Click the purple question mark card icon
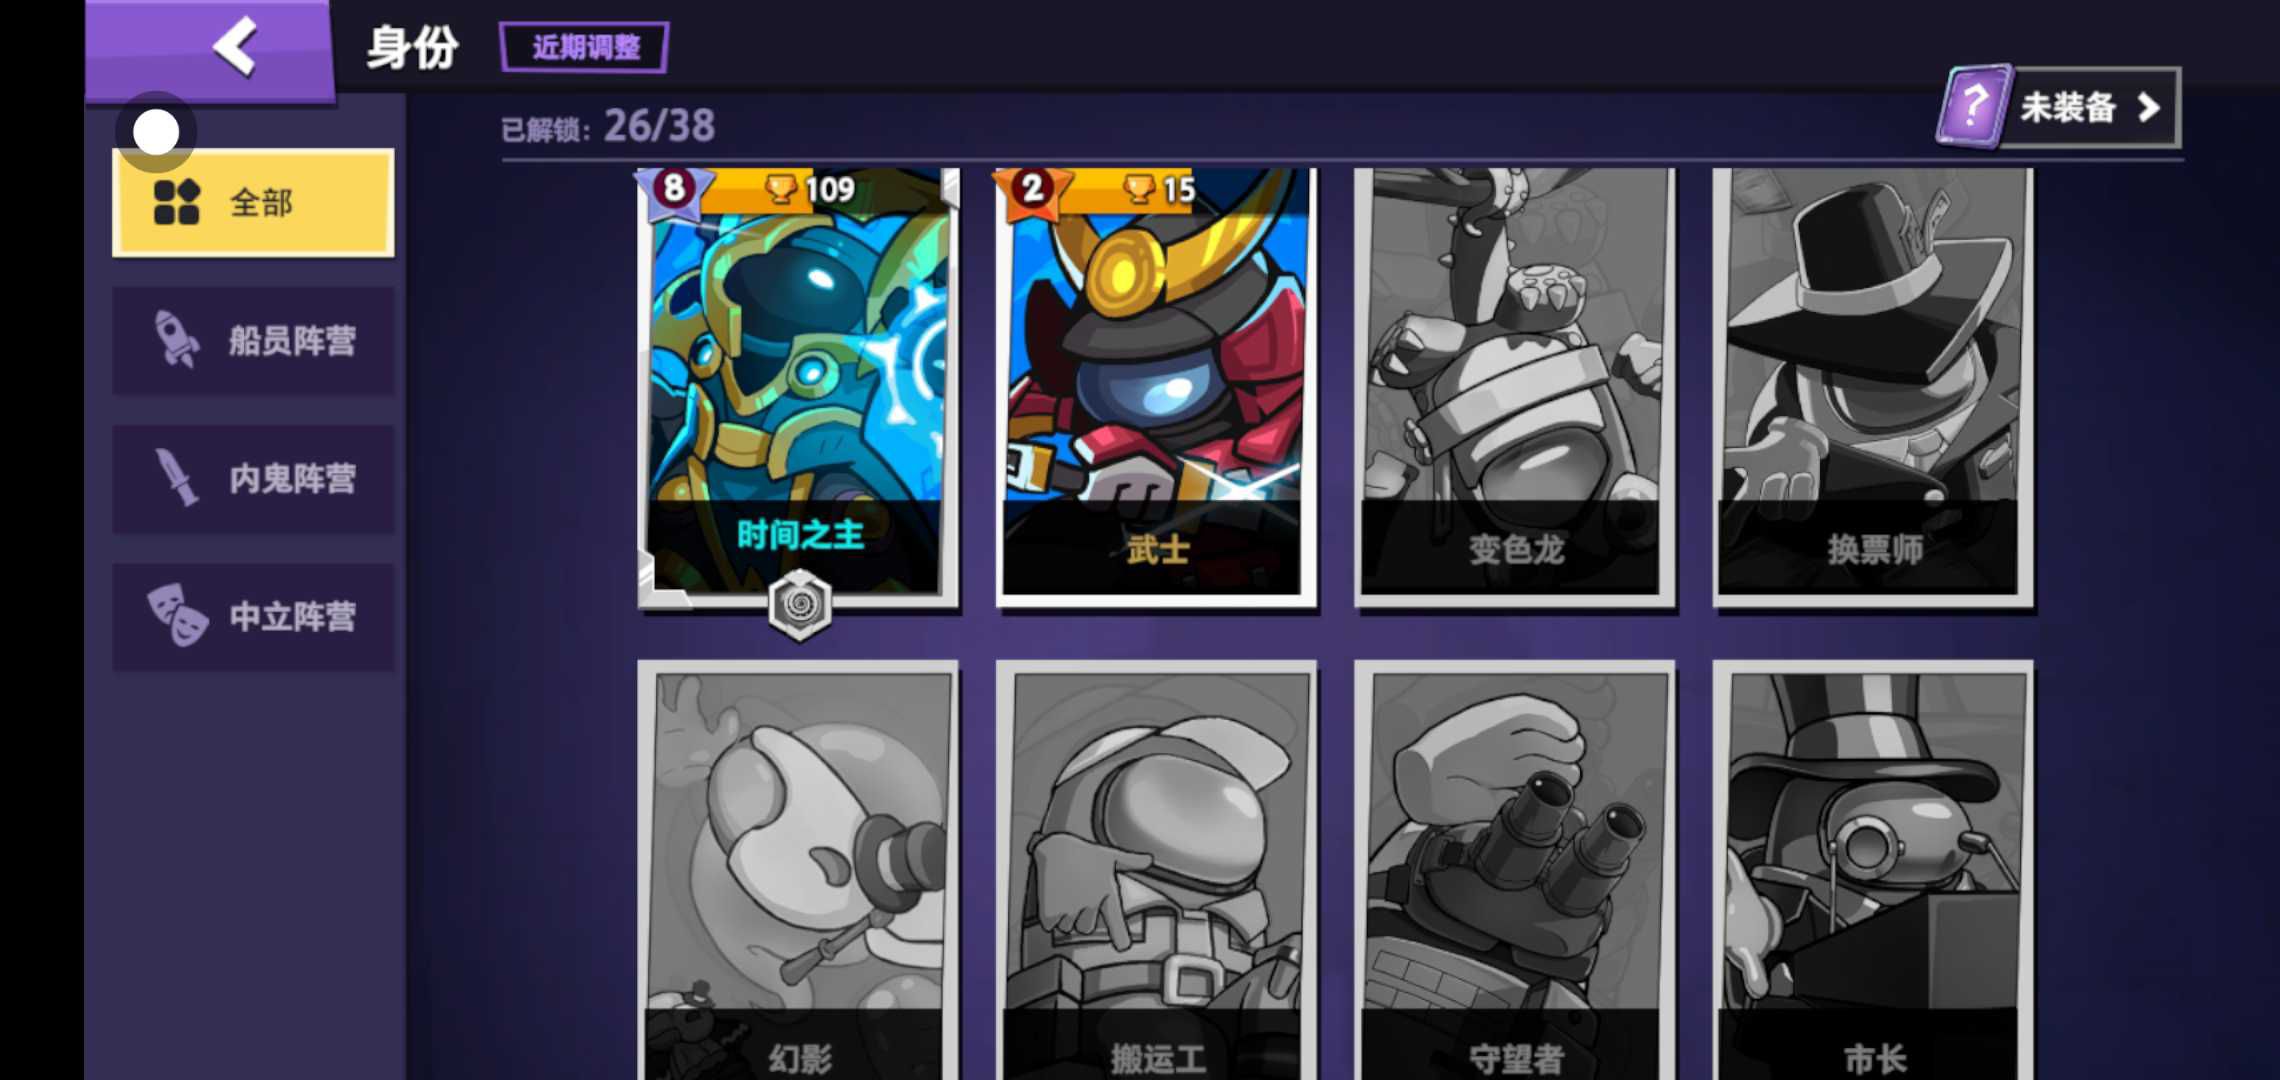 coord(1973,106)
